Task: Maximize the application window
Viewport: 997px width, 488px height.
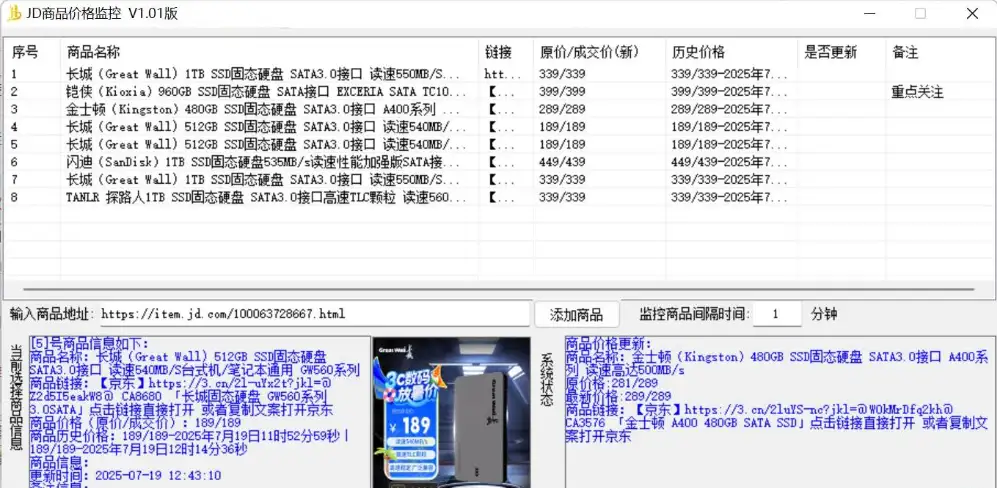Action: click(x=920, y=13)
